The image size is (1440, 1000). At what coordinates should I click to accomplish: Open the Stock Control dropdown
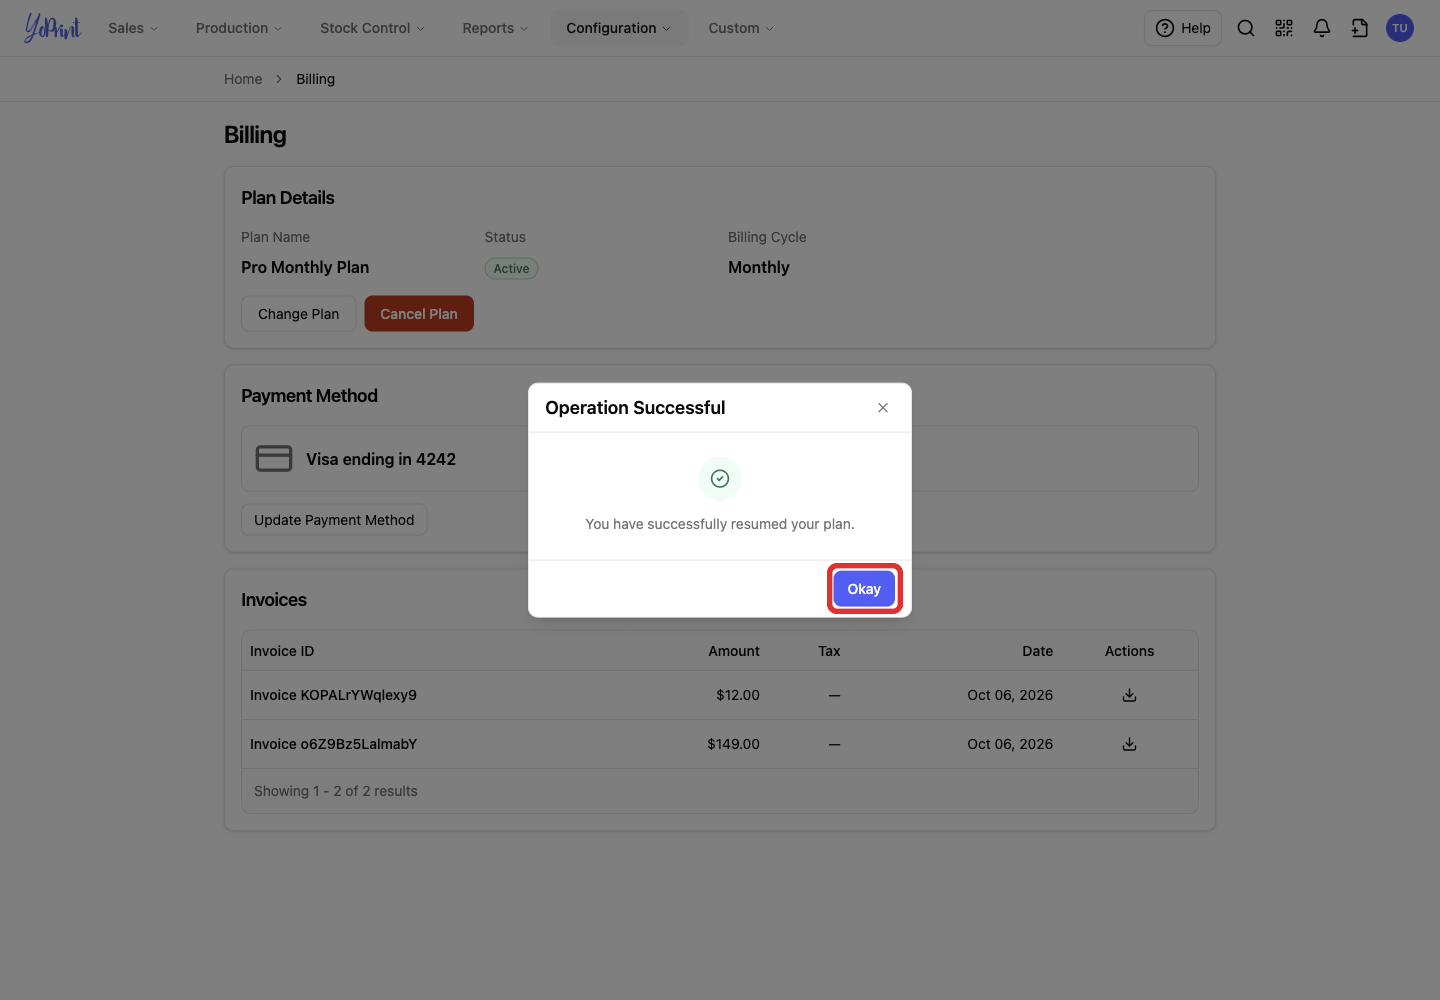[x=372, y=28]
